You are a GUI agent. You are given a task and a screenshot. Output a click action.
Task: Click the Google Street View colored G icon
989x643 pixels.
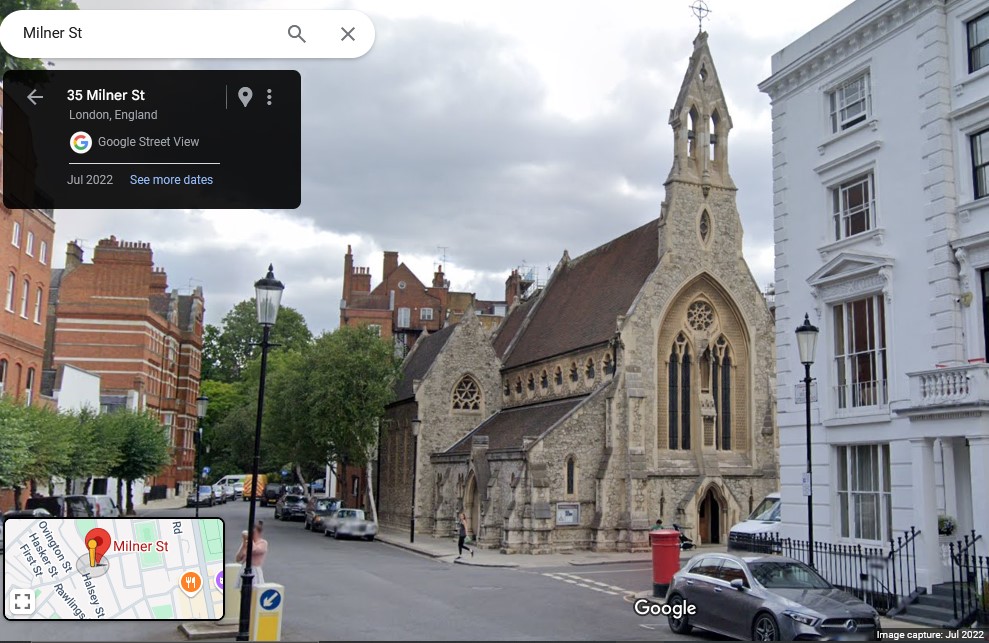point(80,142)
